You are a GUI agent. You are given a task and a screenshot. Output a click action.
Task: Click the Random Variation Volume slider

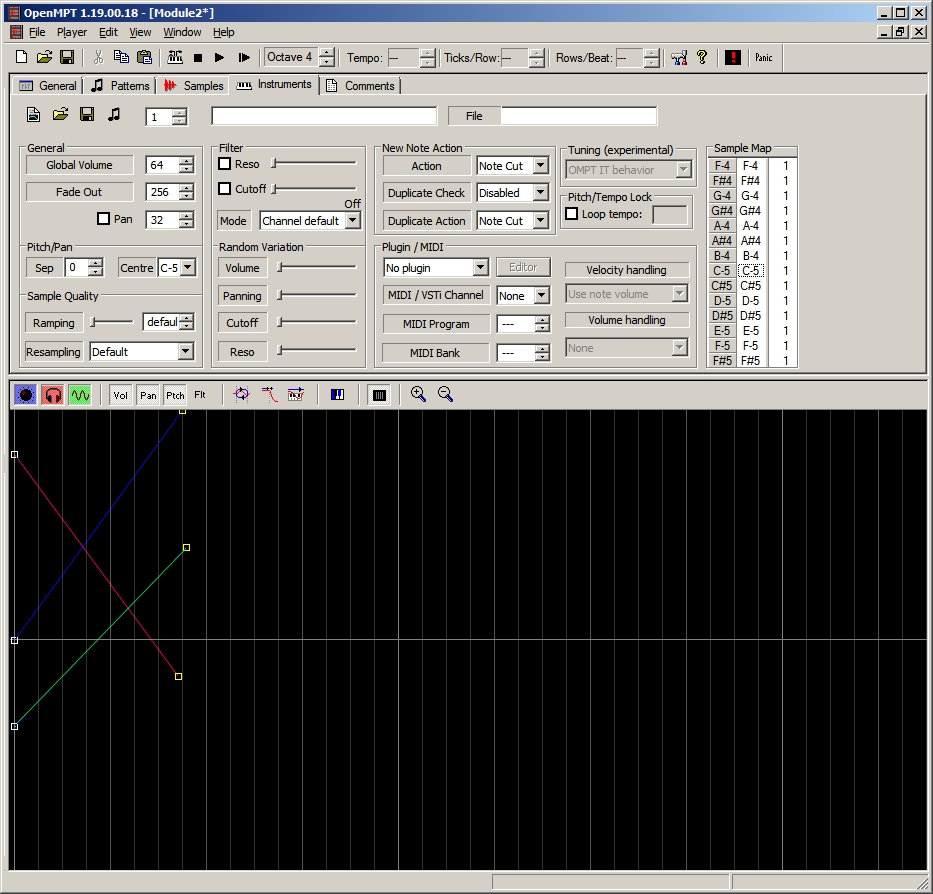pos(316,268)
